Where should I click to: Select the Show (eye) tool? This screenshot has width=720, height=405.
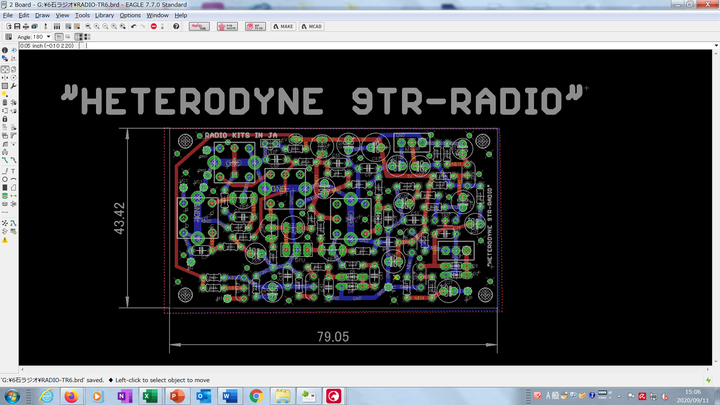point(13,50)
